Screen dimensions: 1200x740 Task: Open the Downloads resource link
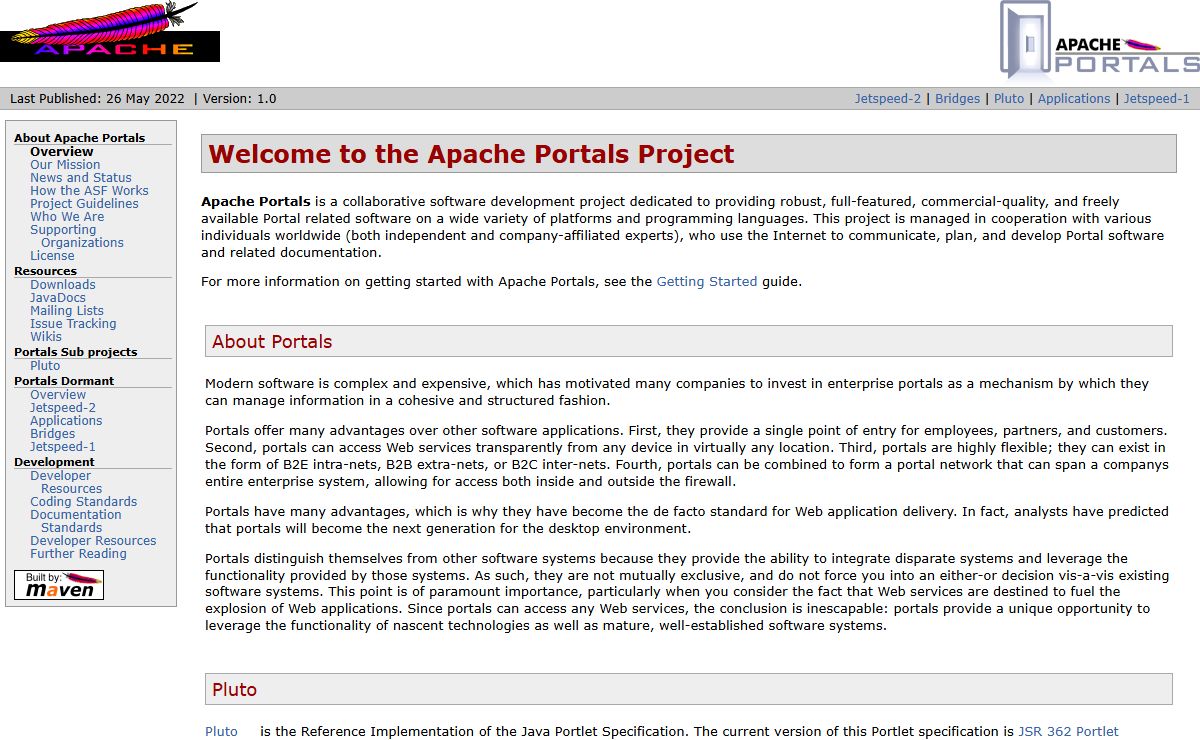coord(63,285)
